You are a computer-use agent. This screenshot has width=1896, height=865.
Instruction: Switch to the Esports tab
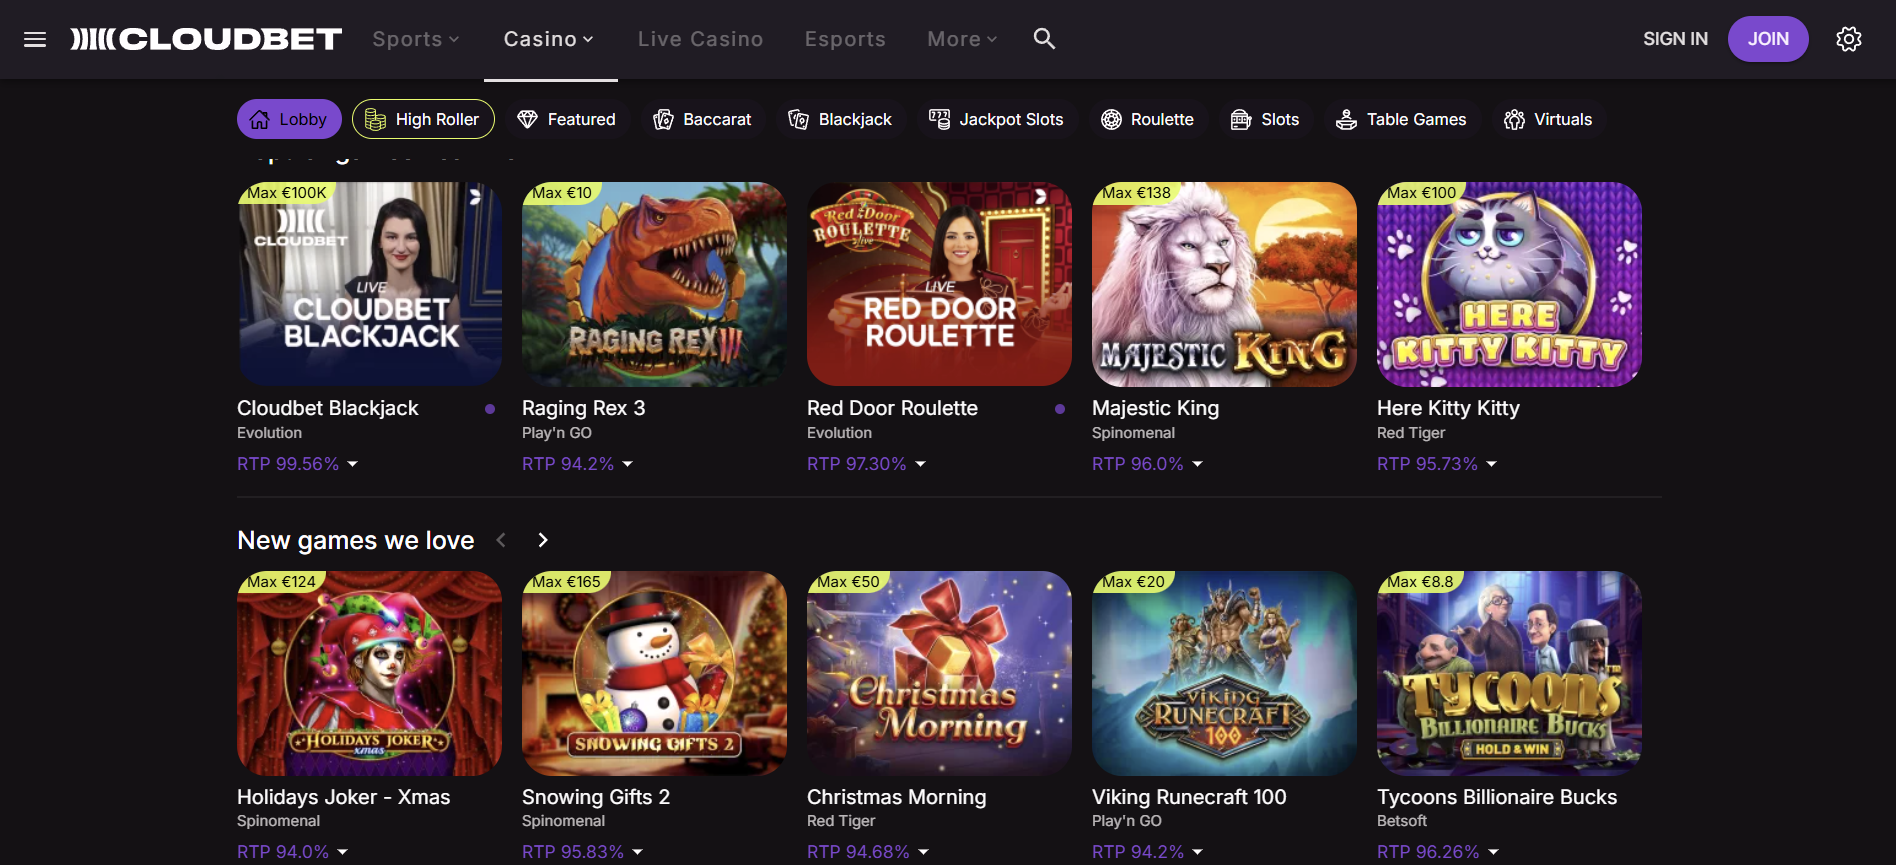(x=845, y=39)
